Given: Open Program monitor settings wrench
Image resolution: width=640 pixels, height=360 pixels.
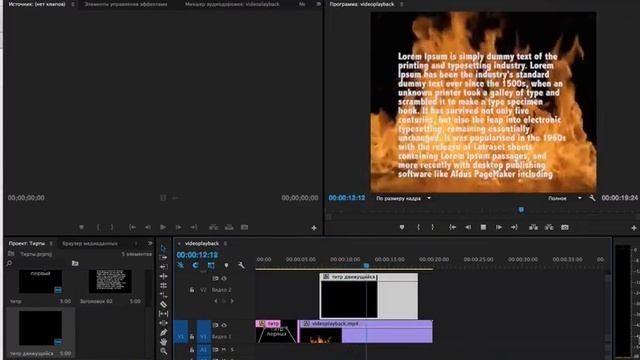Looking at the screenshot, I should (592, 198).
